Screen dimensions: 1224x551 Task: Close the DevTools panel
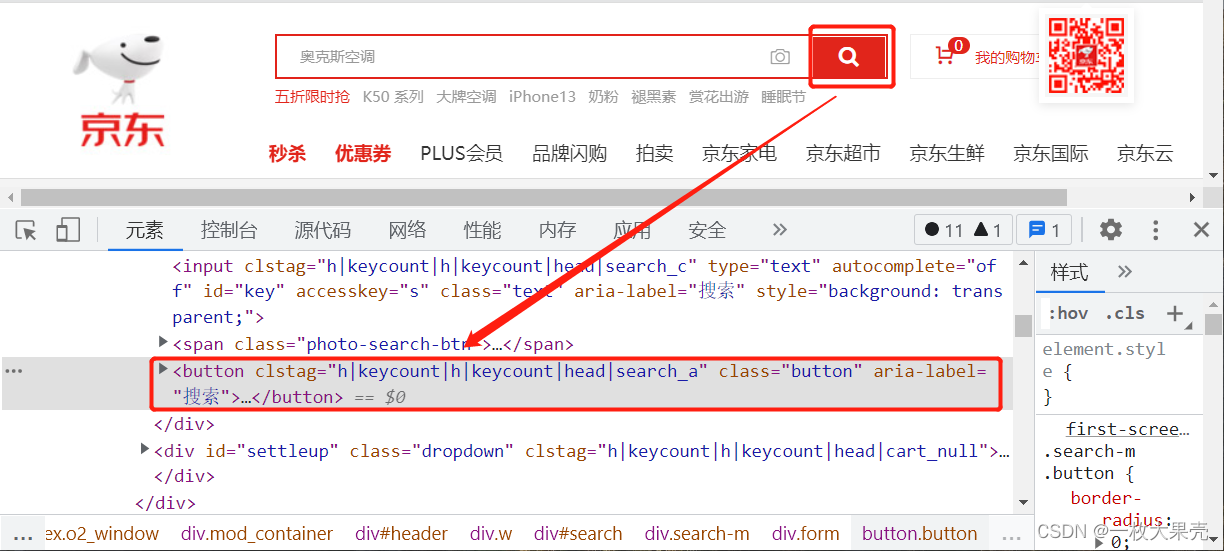pyautogui.click(x=1201, y=230)
